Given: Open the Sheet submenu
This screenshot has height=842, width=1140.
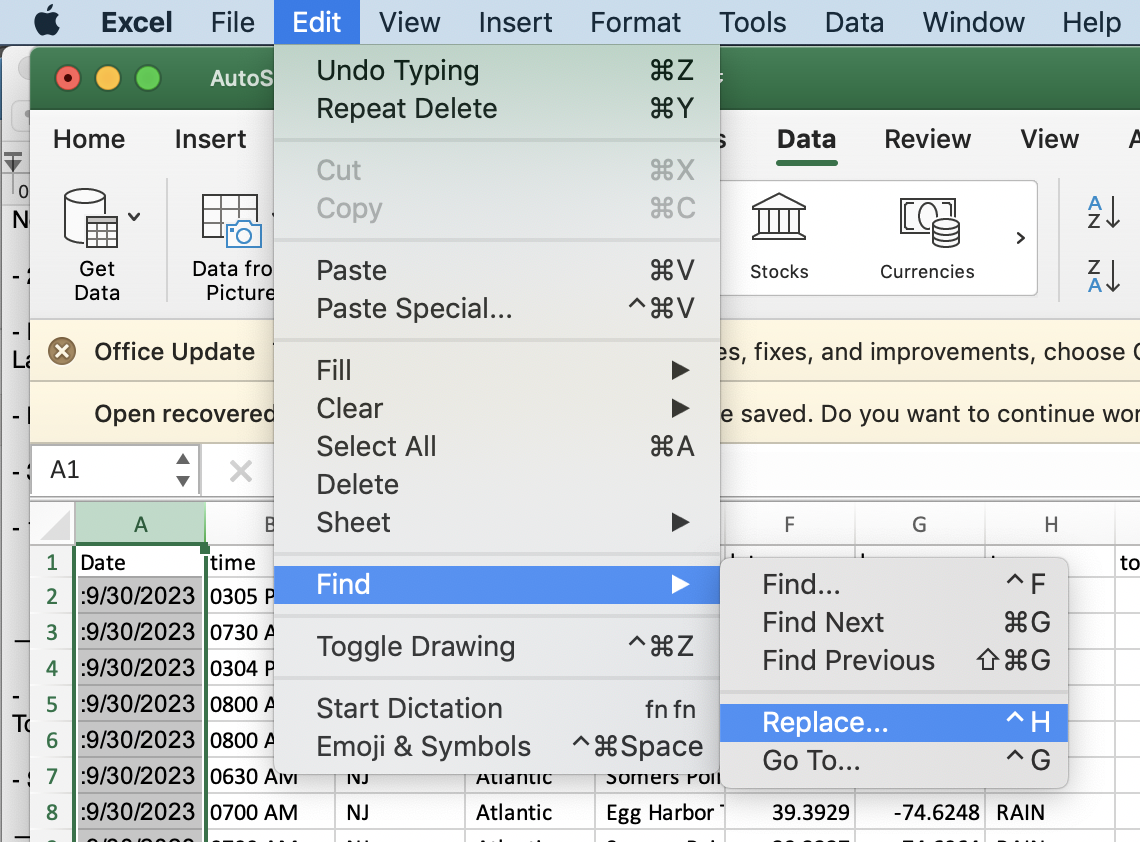Looking at the screenshot, I should pyautogui.click(x=497, y=522).
